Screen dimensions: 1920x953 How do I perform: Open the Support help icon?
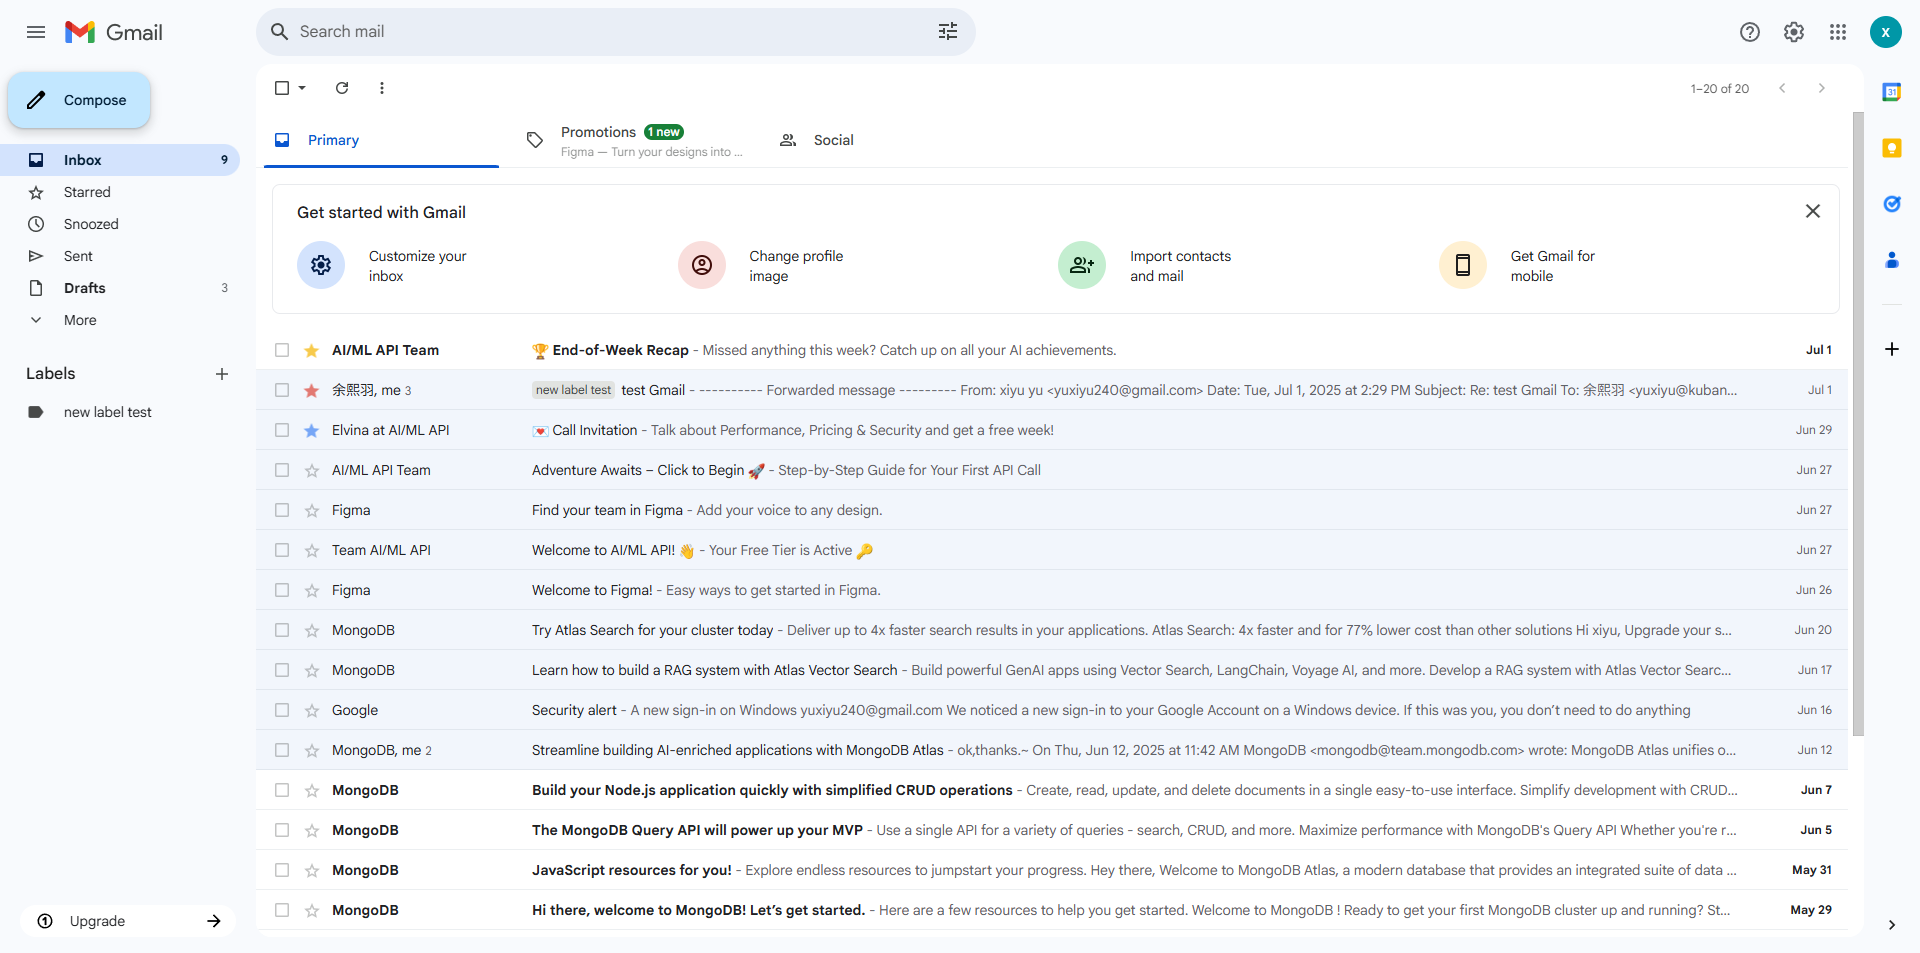pos(1750,32)
